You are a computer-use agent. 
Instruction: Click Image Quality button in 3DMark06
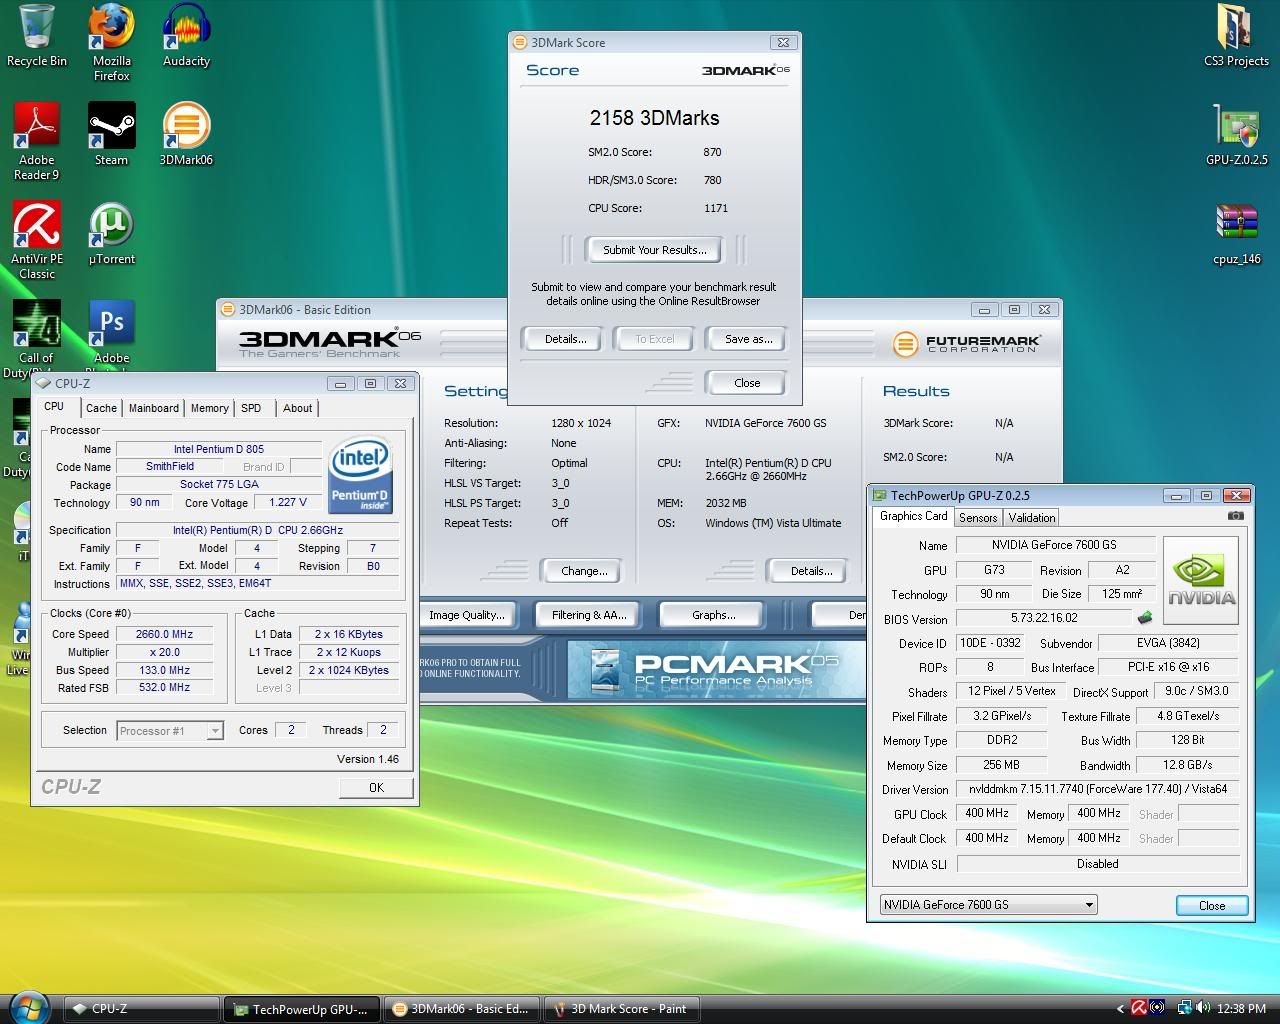467,615
